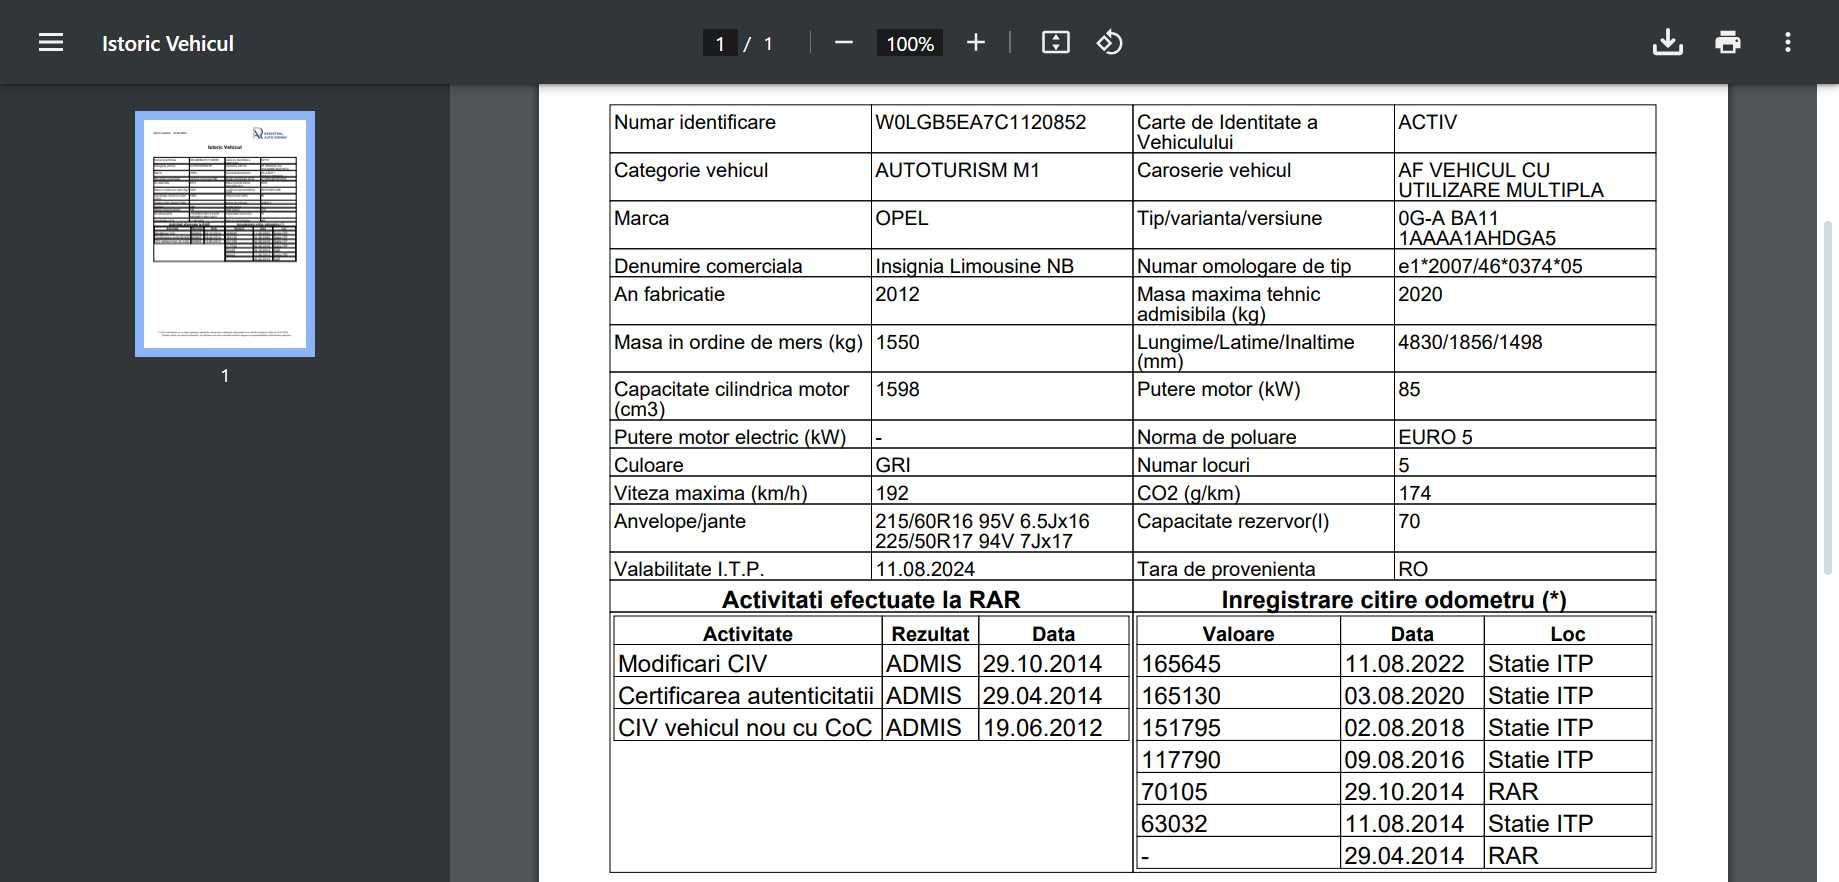Click the Putere motor value 85

tap(1409, 389)
